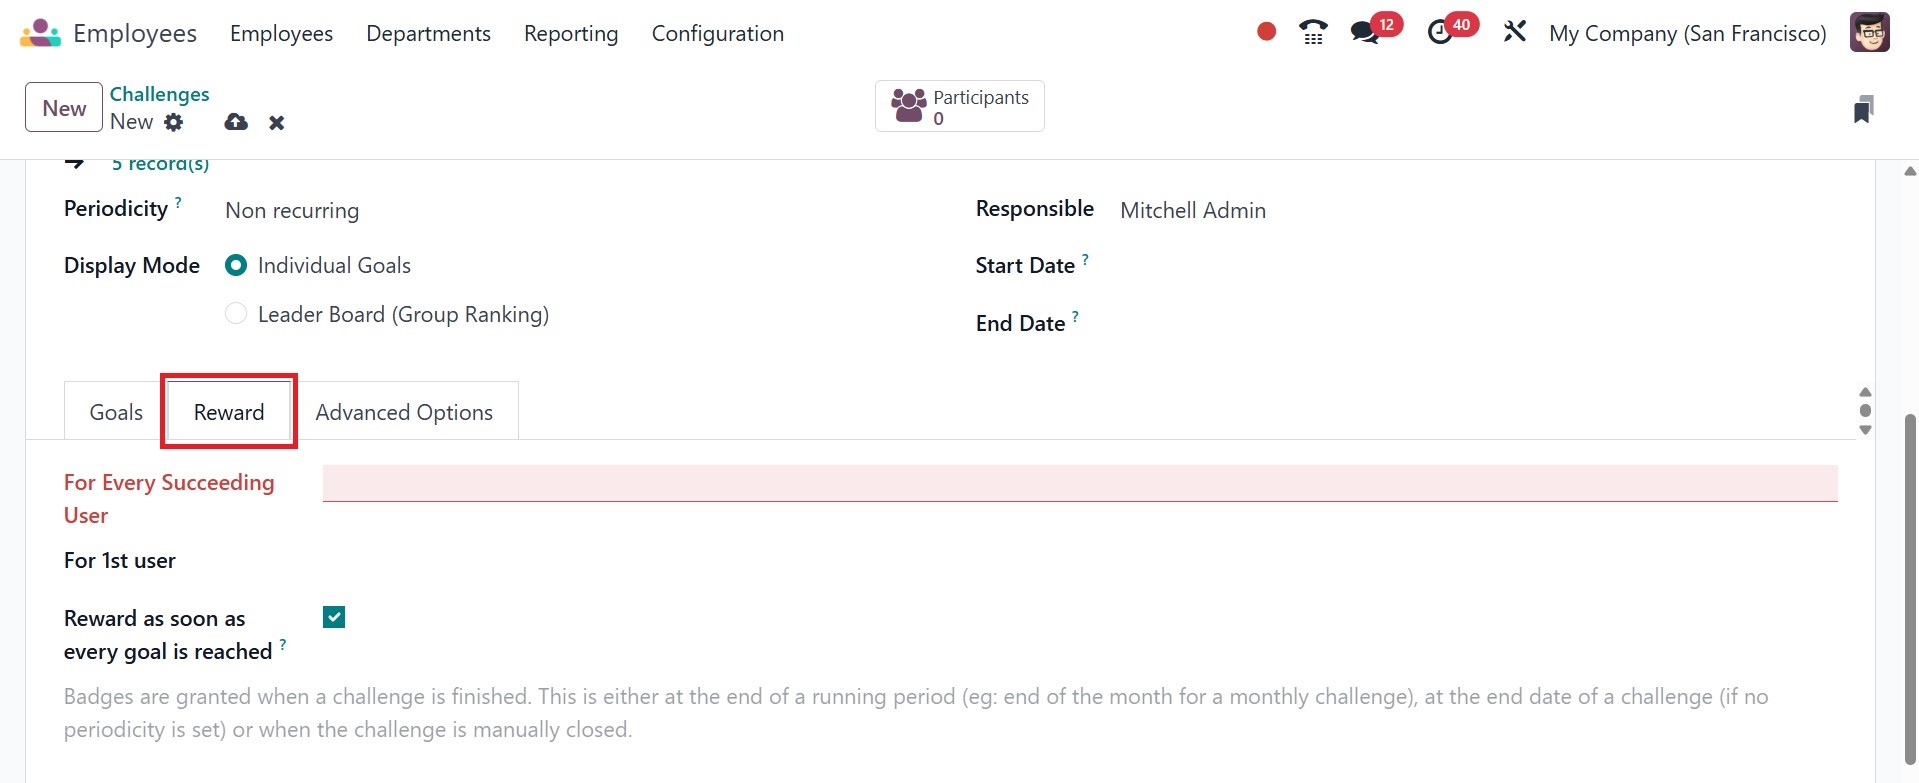The height and width of the screenshot is (783, 1919).
Task: Uncheck Reward as soon as goal reached
Action: 334,618
